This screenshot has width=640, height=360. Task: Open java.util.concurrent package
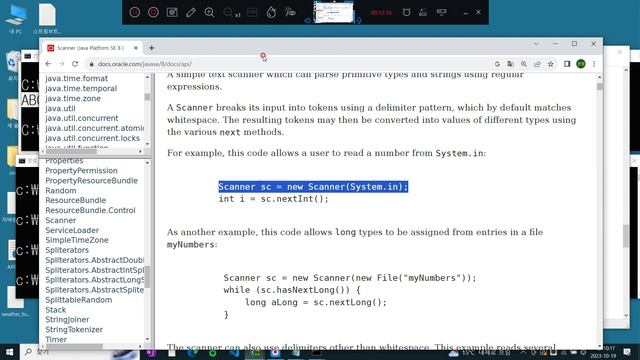[x=82, y=118]
